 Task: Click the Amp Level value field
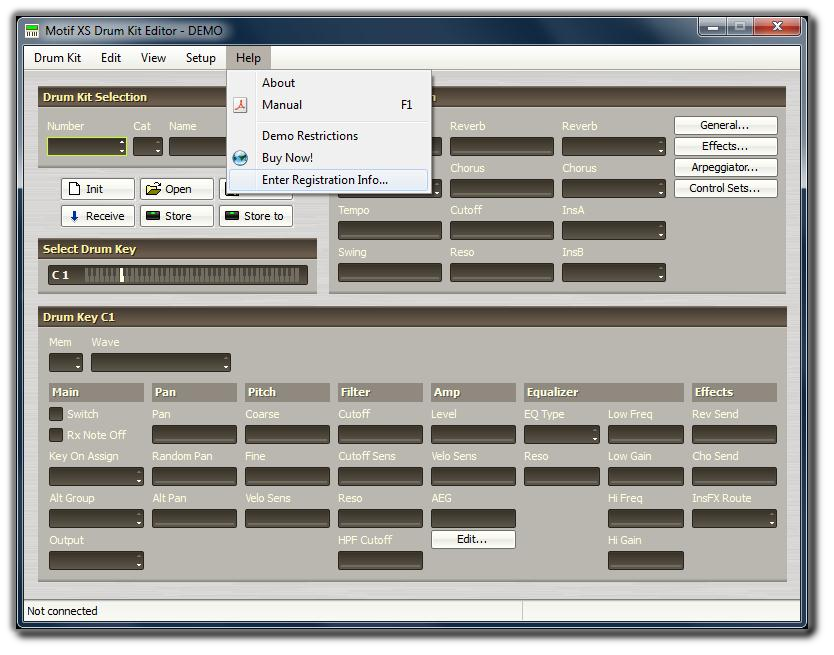click(x=473, y=435)
